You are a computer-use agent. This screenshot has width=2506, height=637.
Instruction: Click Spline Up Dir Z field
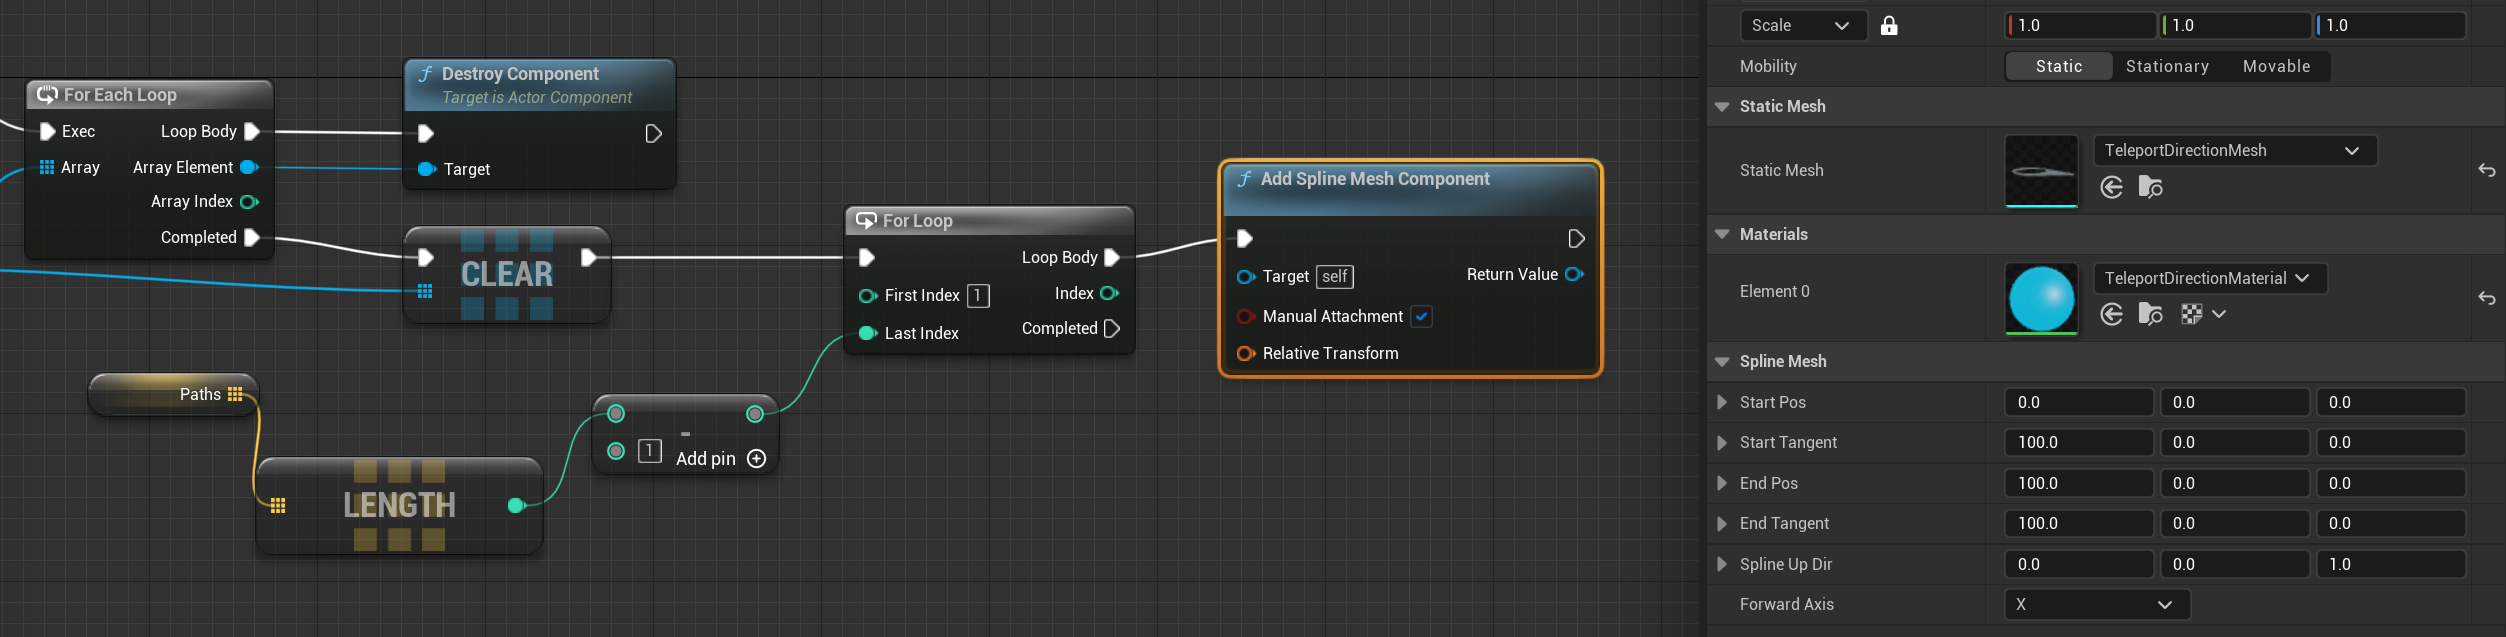coord(2391,564)
